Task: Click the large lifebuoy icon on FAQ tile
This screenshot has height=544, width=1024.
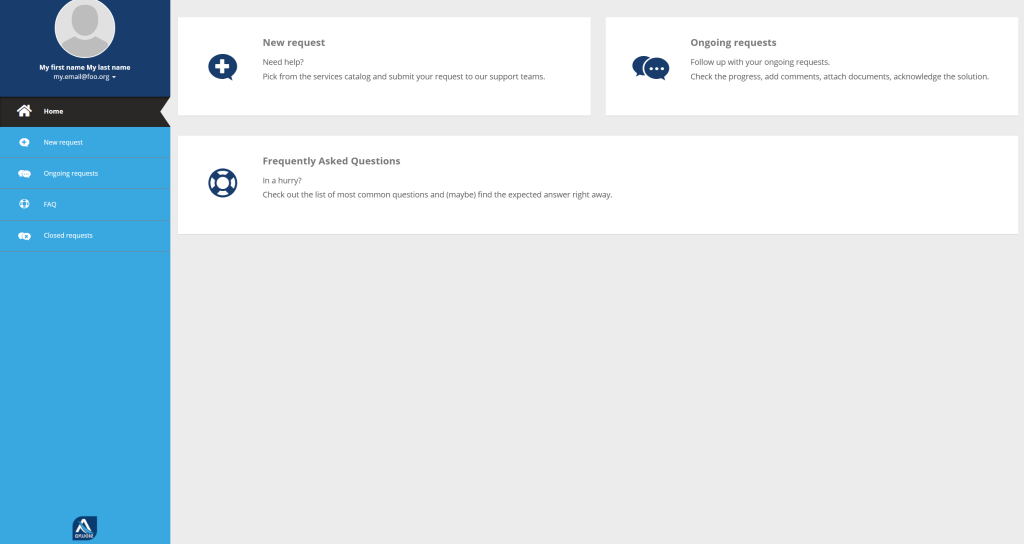Action: (223, 183)
